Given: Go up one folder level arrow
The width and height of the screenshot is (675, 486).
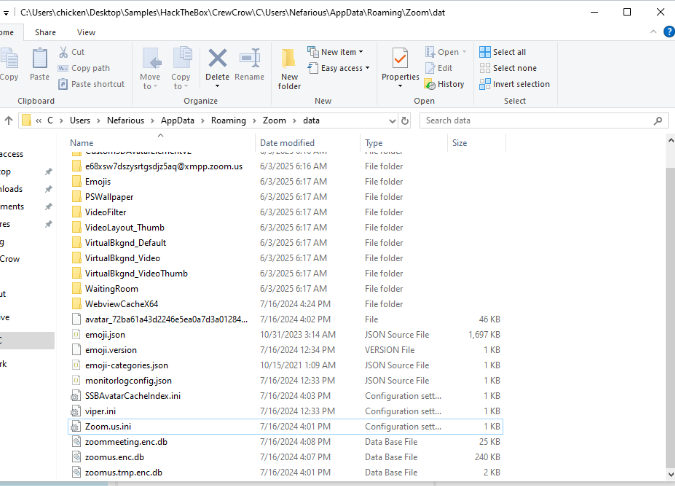Looking at the screenshot, I should pyautogui.click(x=9, y=121).
